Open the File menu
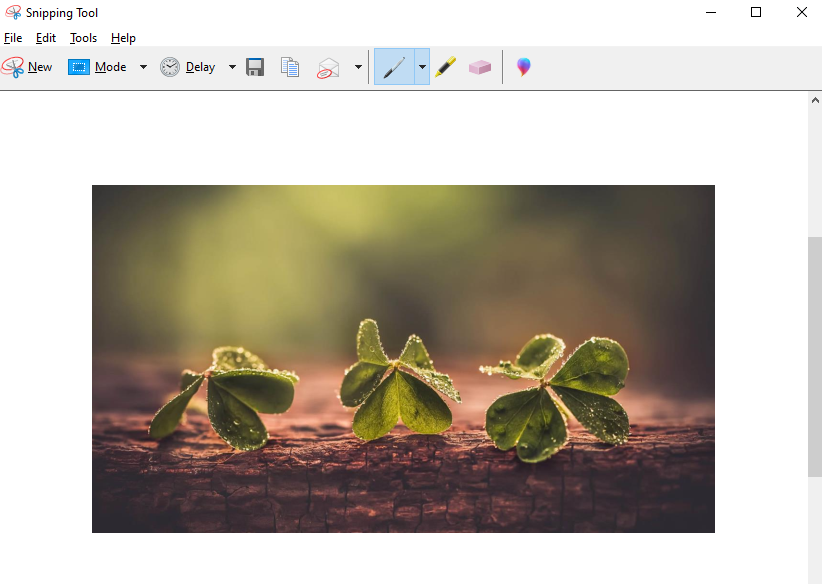The image size is (822, 584). click(13, 38)
